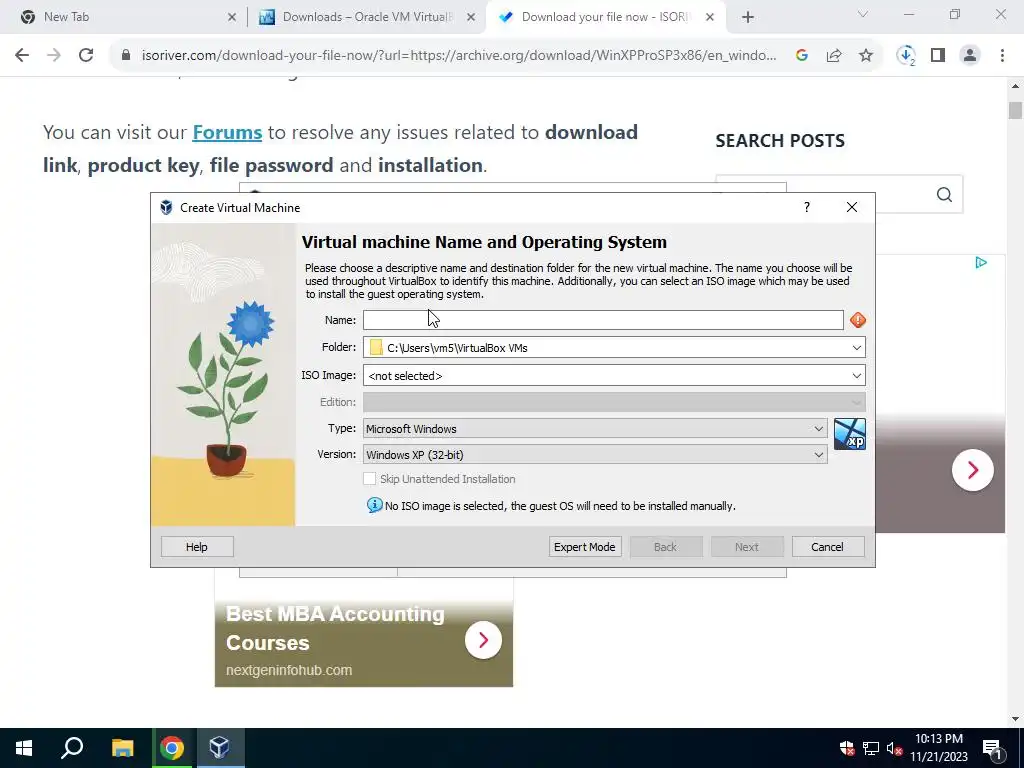Viewport: 1024px width, 768px height.
Task: Click the name error warning icon
Action: point(857,320)
